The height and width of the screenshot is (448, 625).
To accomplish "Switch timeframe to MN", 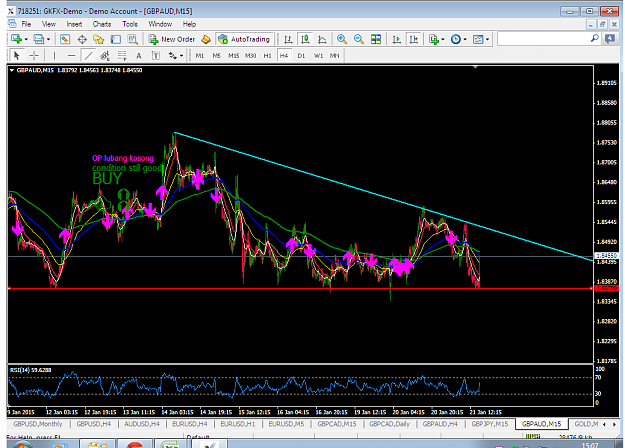I will [x=334, y=55].
